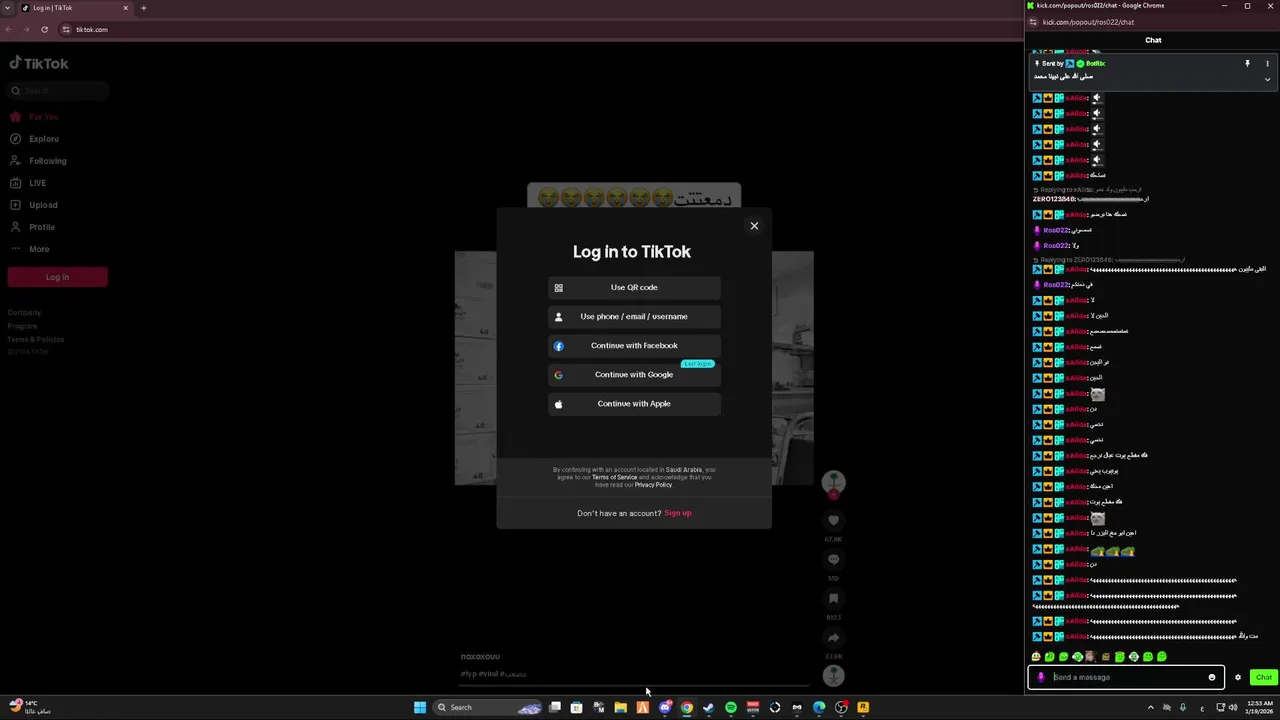The image size is (1280, 720).
Task: Open Discord from the taskbar
Action: [x=665, y=707]
